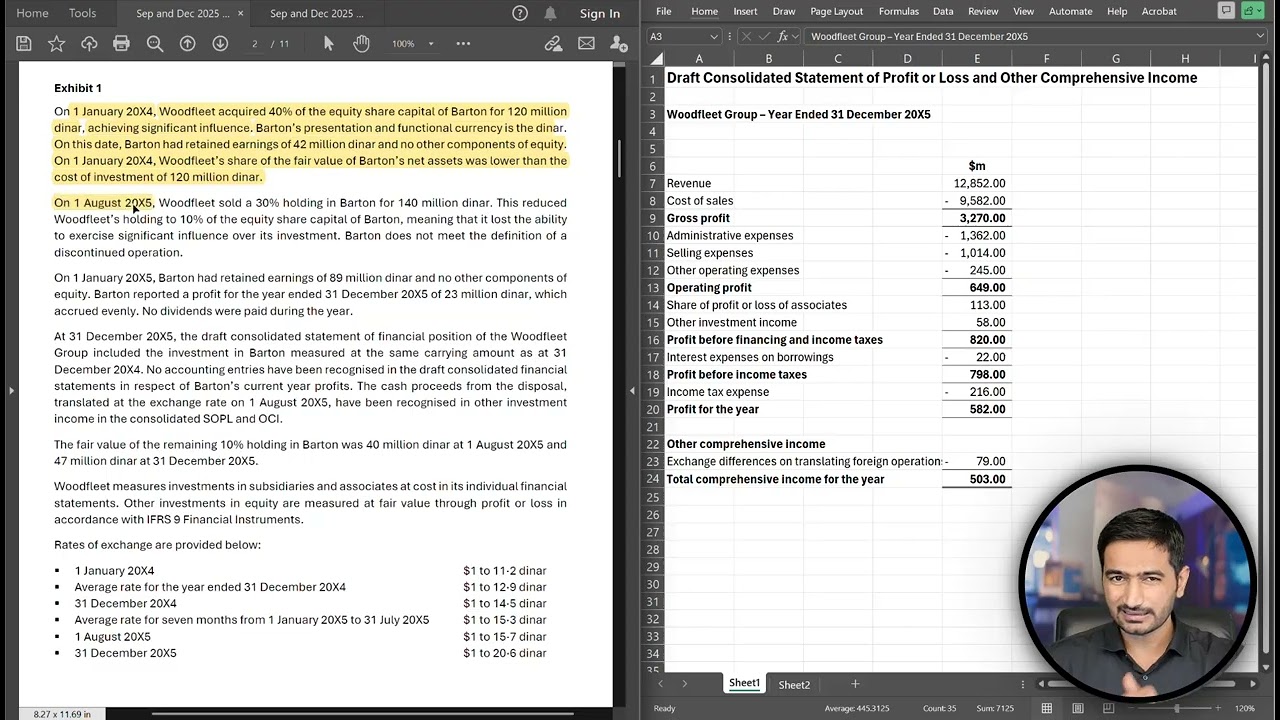The height and width of the screenshot is (720, 1280).
Task: Expand Acrobat right tools pane arrow
Action: pos(631,390)
